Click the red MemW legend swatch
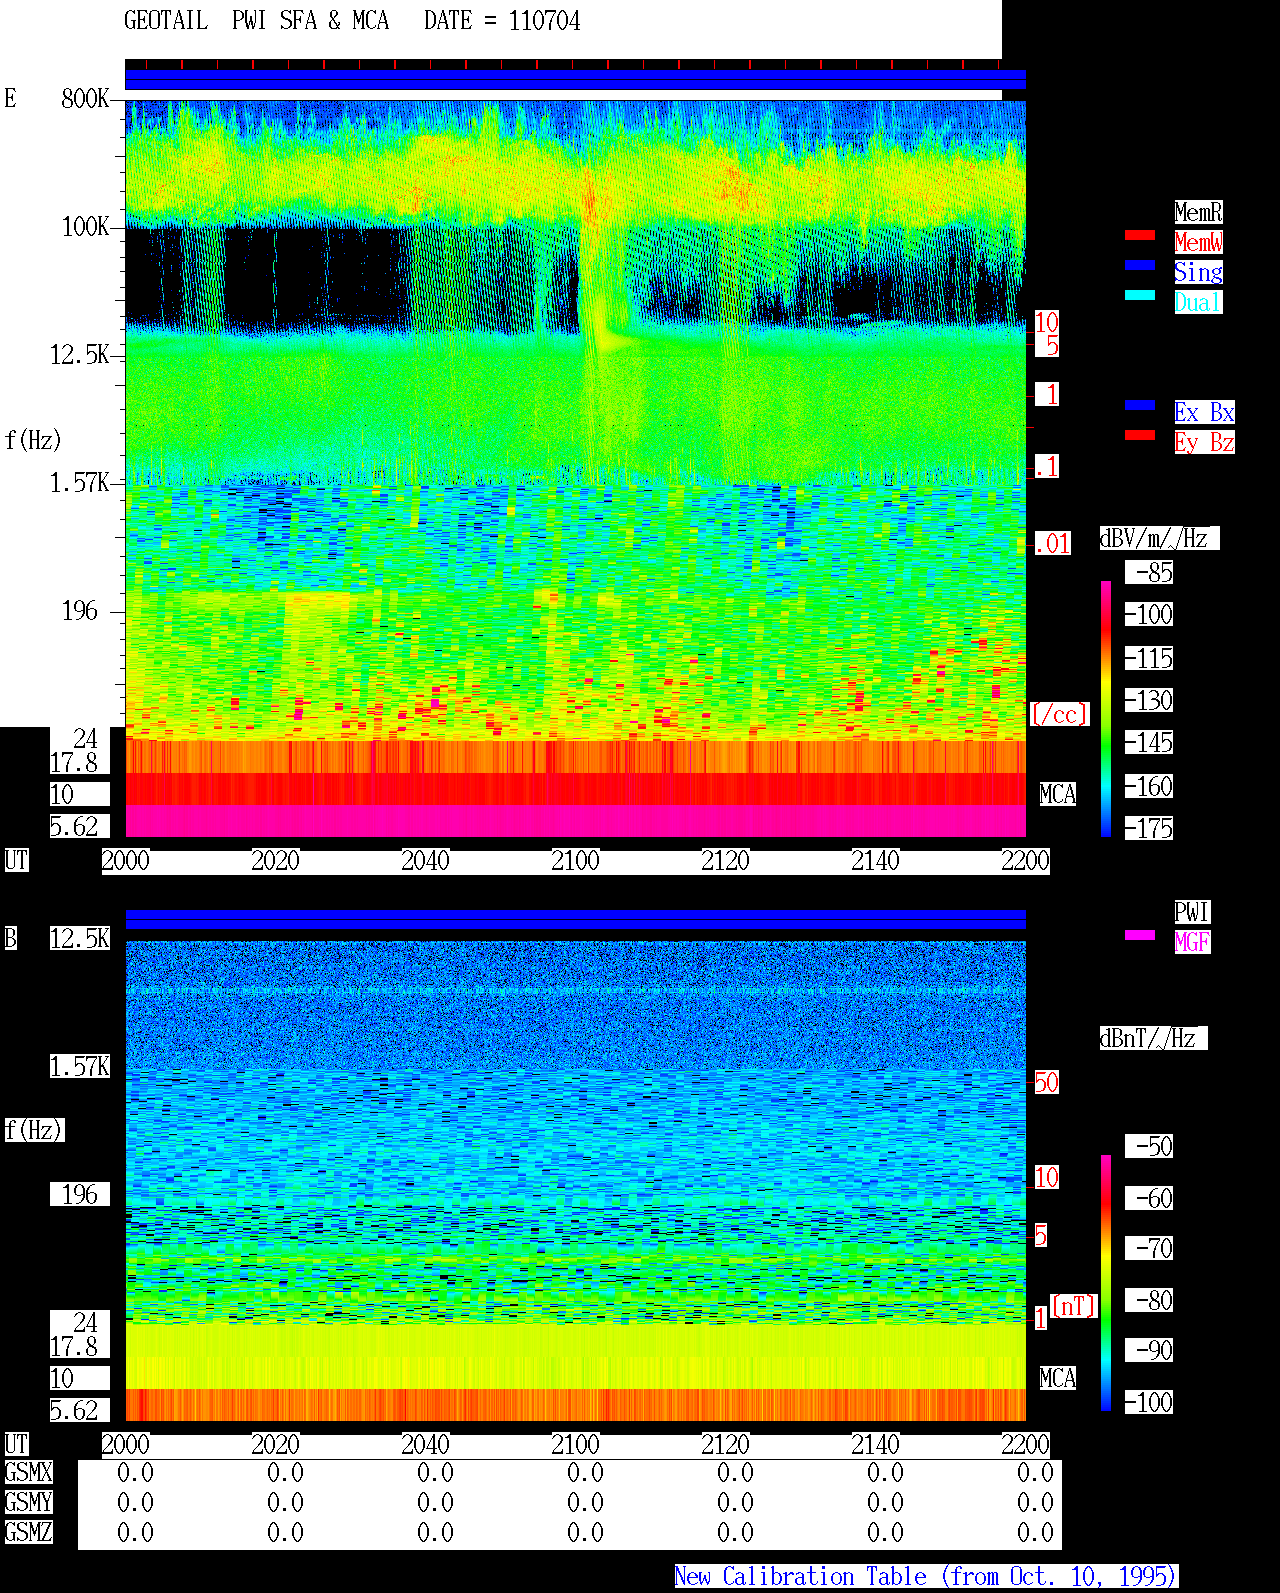 pyautogui.click(x=1140, y=235)
